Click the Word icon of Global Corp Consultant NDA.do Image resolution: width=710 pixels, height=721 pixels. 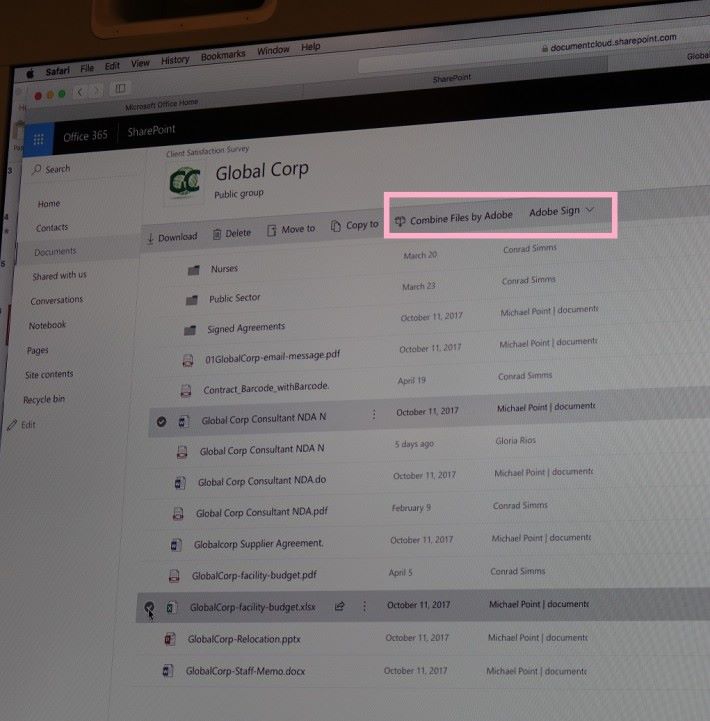tap(180, 483)
